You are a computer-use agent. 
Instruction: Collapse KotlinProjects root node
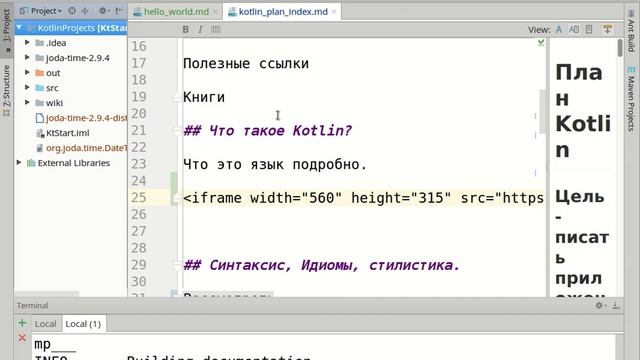[x=19, y=28]
